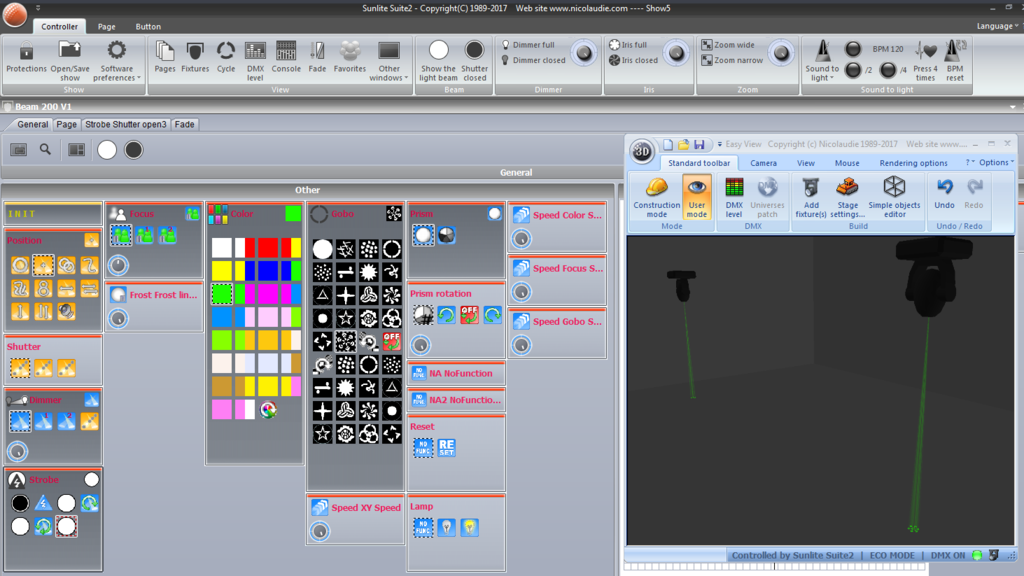Open the Fixtures view

point(195,57)
